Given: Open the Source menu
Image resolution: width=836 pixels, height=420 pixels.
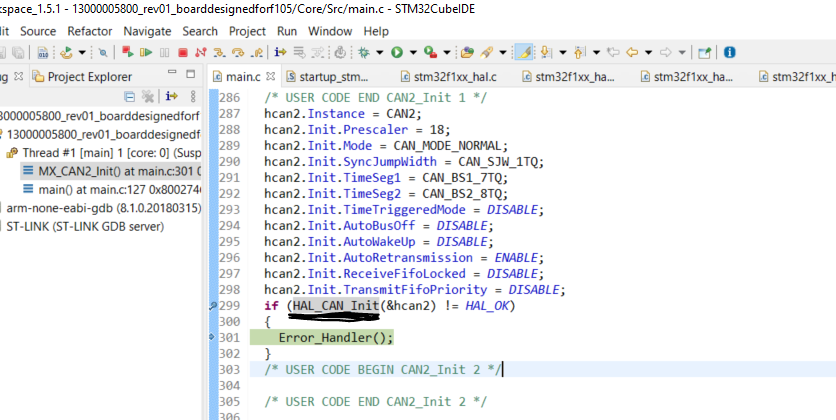Looking at the screenshot, I should click(38, 31).
